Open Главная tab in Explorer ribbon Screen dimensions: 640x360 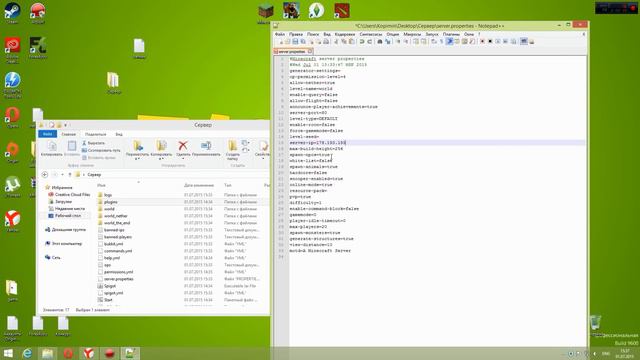69,134
